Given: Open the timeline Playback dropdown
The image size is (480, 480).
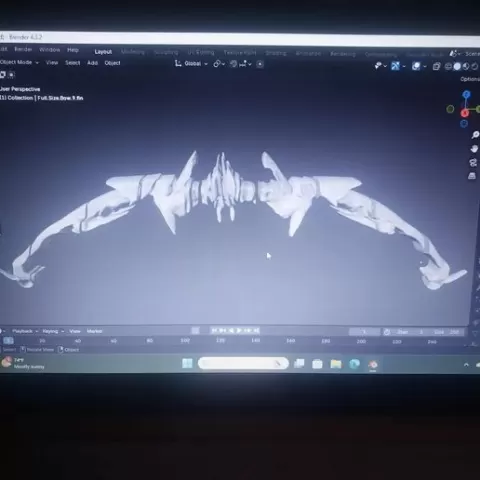Looking at the screenshot, I should 25,331.
